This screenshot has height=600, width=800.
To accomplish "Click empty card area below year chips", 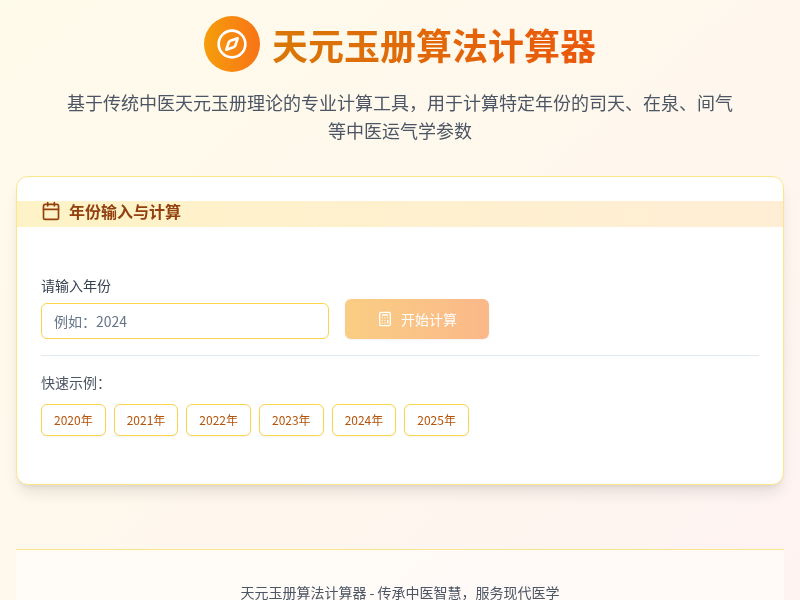I will tap(400, 459).
